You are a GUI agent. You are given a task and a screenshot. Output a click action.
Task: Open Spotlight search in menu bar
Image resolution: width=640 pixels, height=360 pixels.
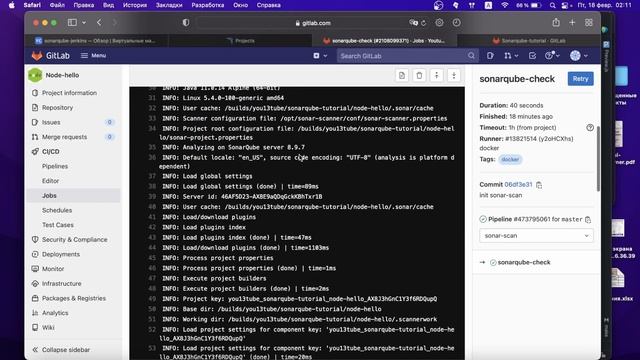pos(552,5)
